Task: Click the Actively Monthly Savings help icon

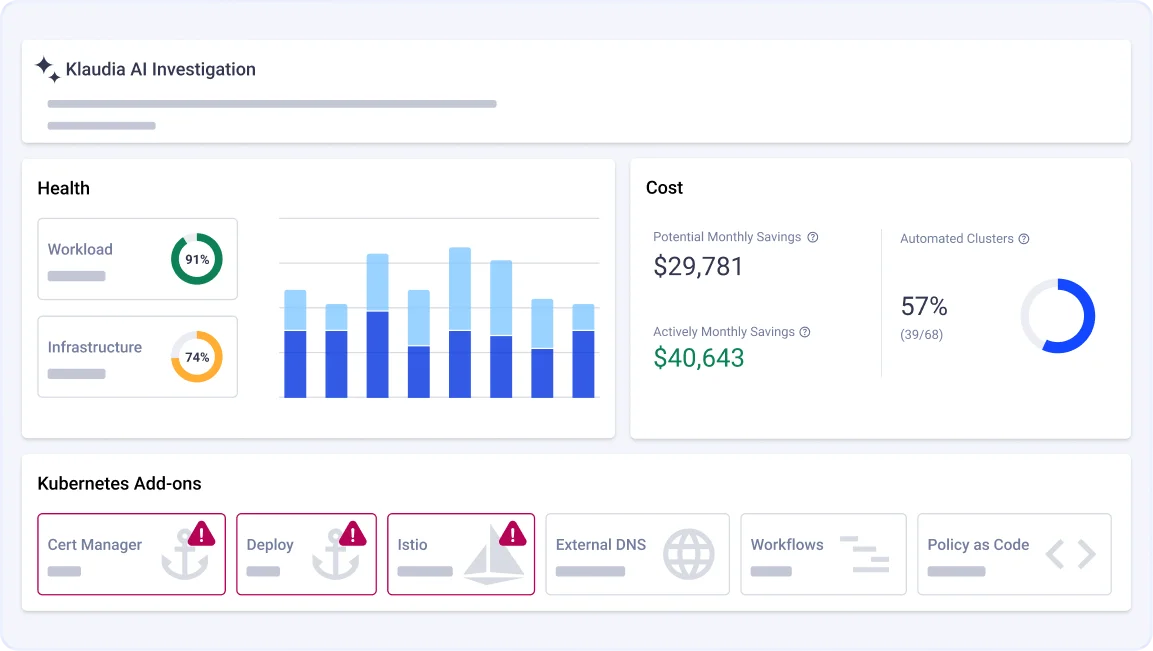Action: click(805, 332)
